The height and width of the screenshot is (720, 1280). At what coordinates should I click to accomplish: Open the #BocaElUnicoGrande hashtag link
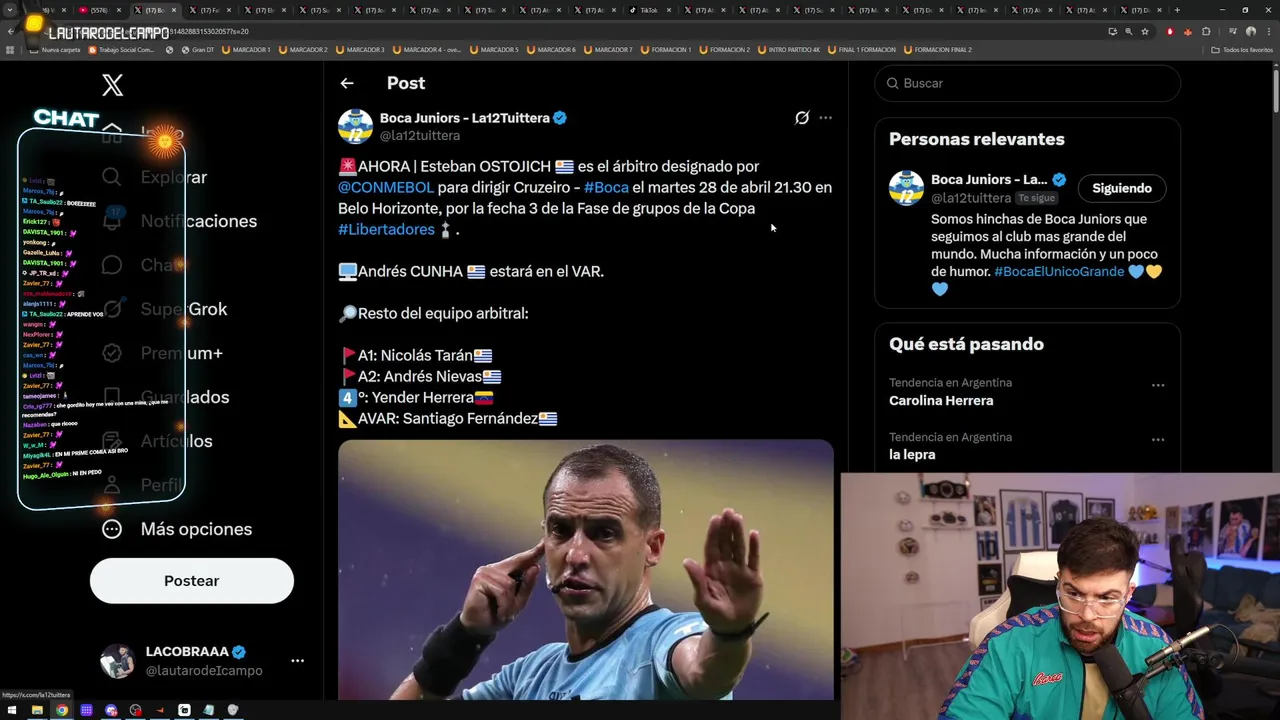(x=1059, y=271)
